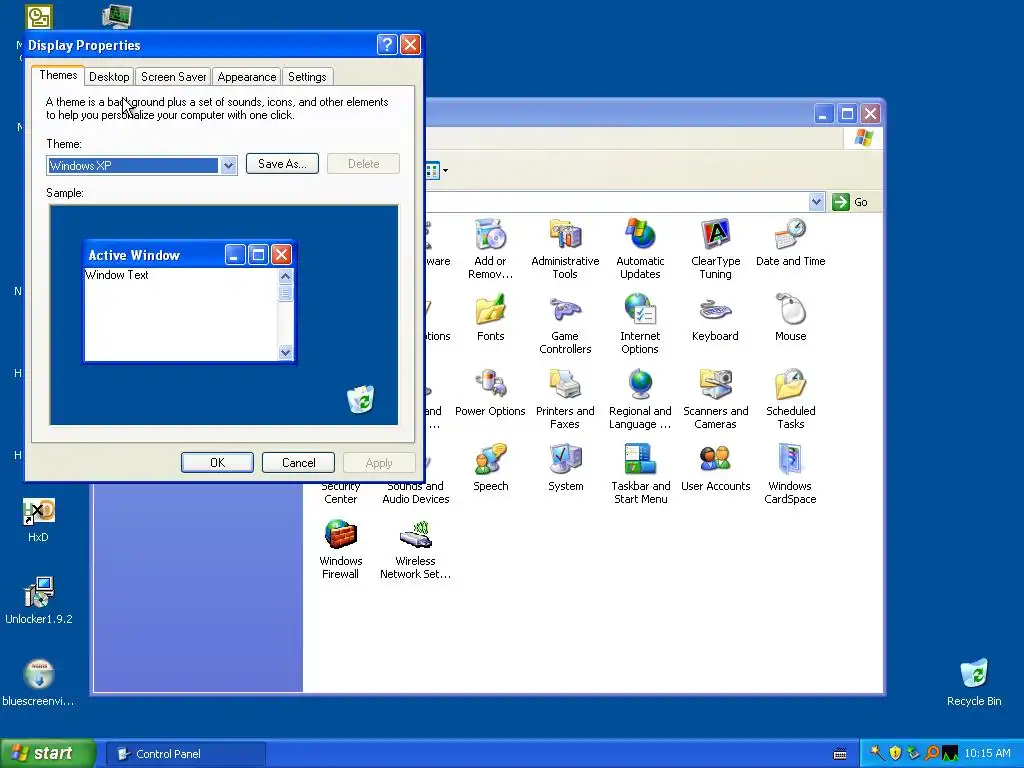Open Automatic Updates icon

(x=640, y=235)
